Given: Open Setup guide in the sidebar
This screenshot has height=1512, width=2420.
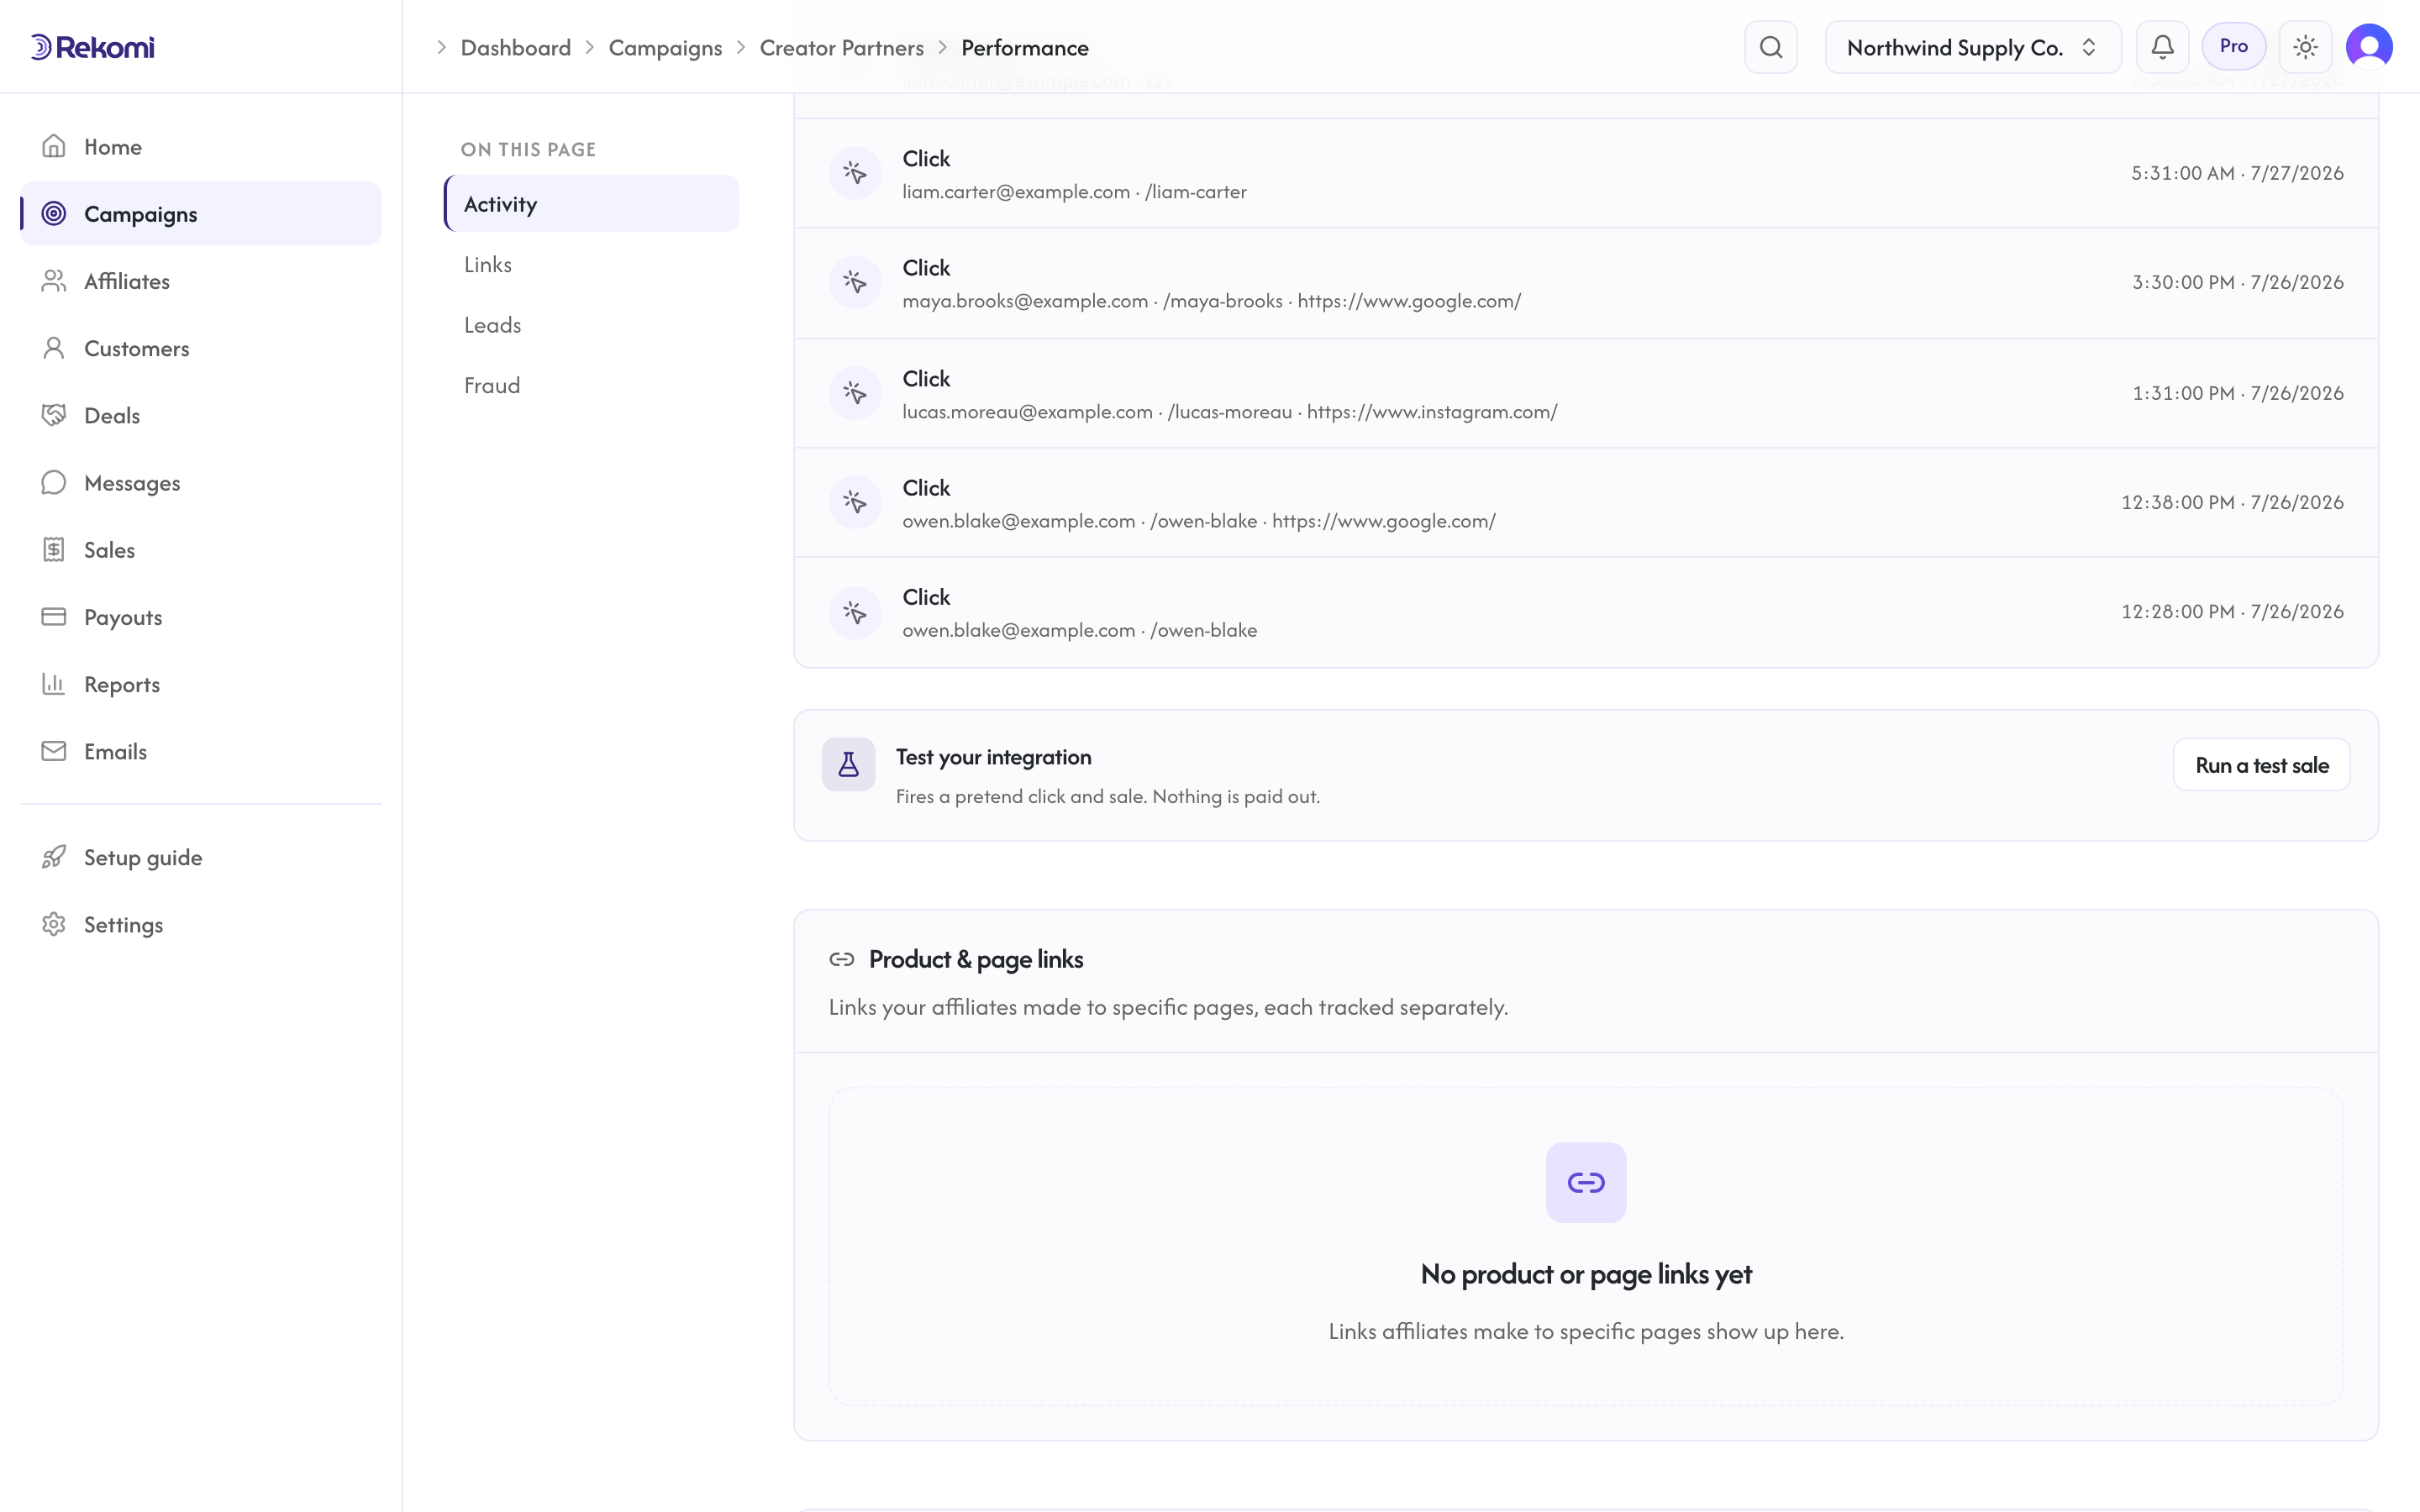Looking at the screenshot, I should (x=201, y=857).
